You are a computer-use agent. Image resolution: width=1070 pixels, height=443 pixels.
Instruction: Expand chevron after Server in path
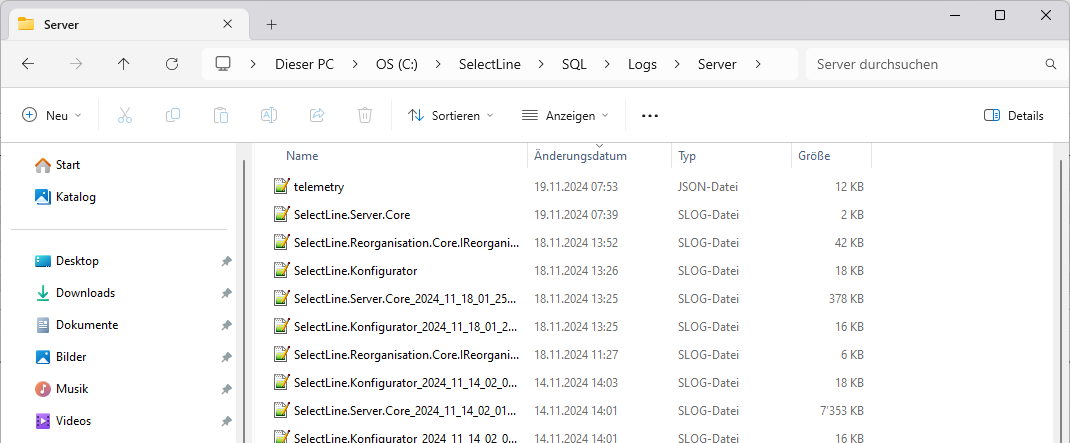(x=757, y=64)
